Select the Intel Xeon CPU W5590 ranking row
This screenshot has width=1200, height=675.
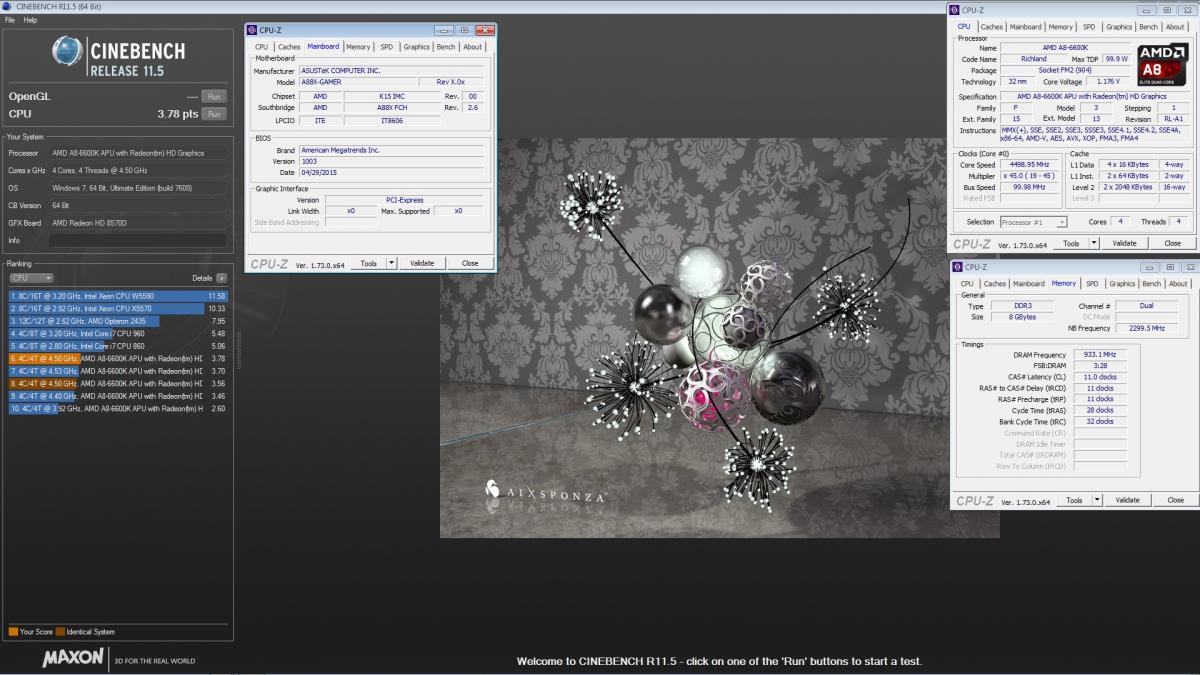118,296
